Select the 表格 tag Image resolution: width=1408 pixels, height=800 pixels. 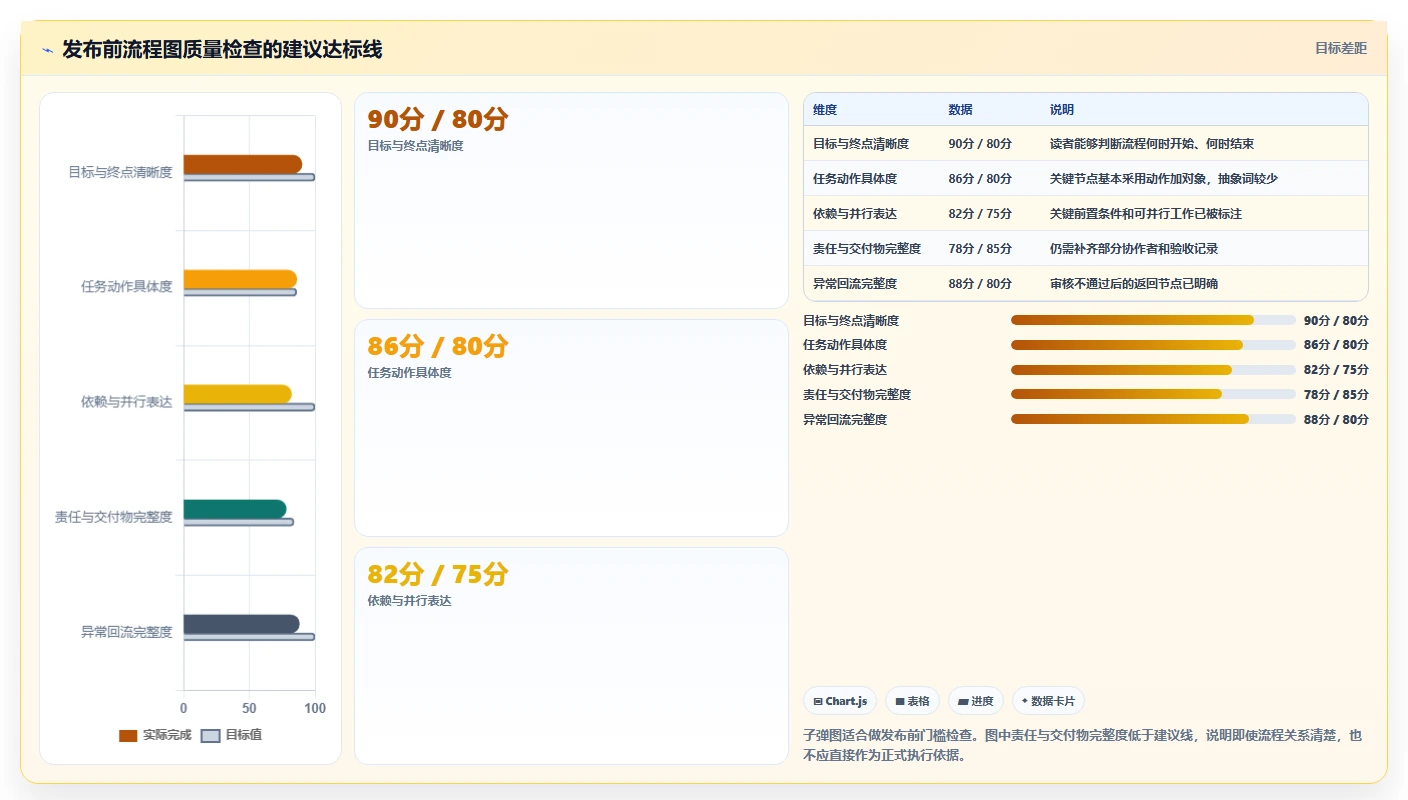tap(913, 701)
